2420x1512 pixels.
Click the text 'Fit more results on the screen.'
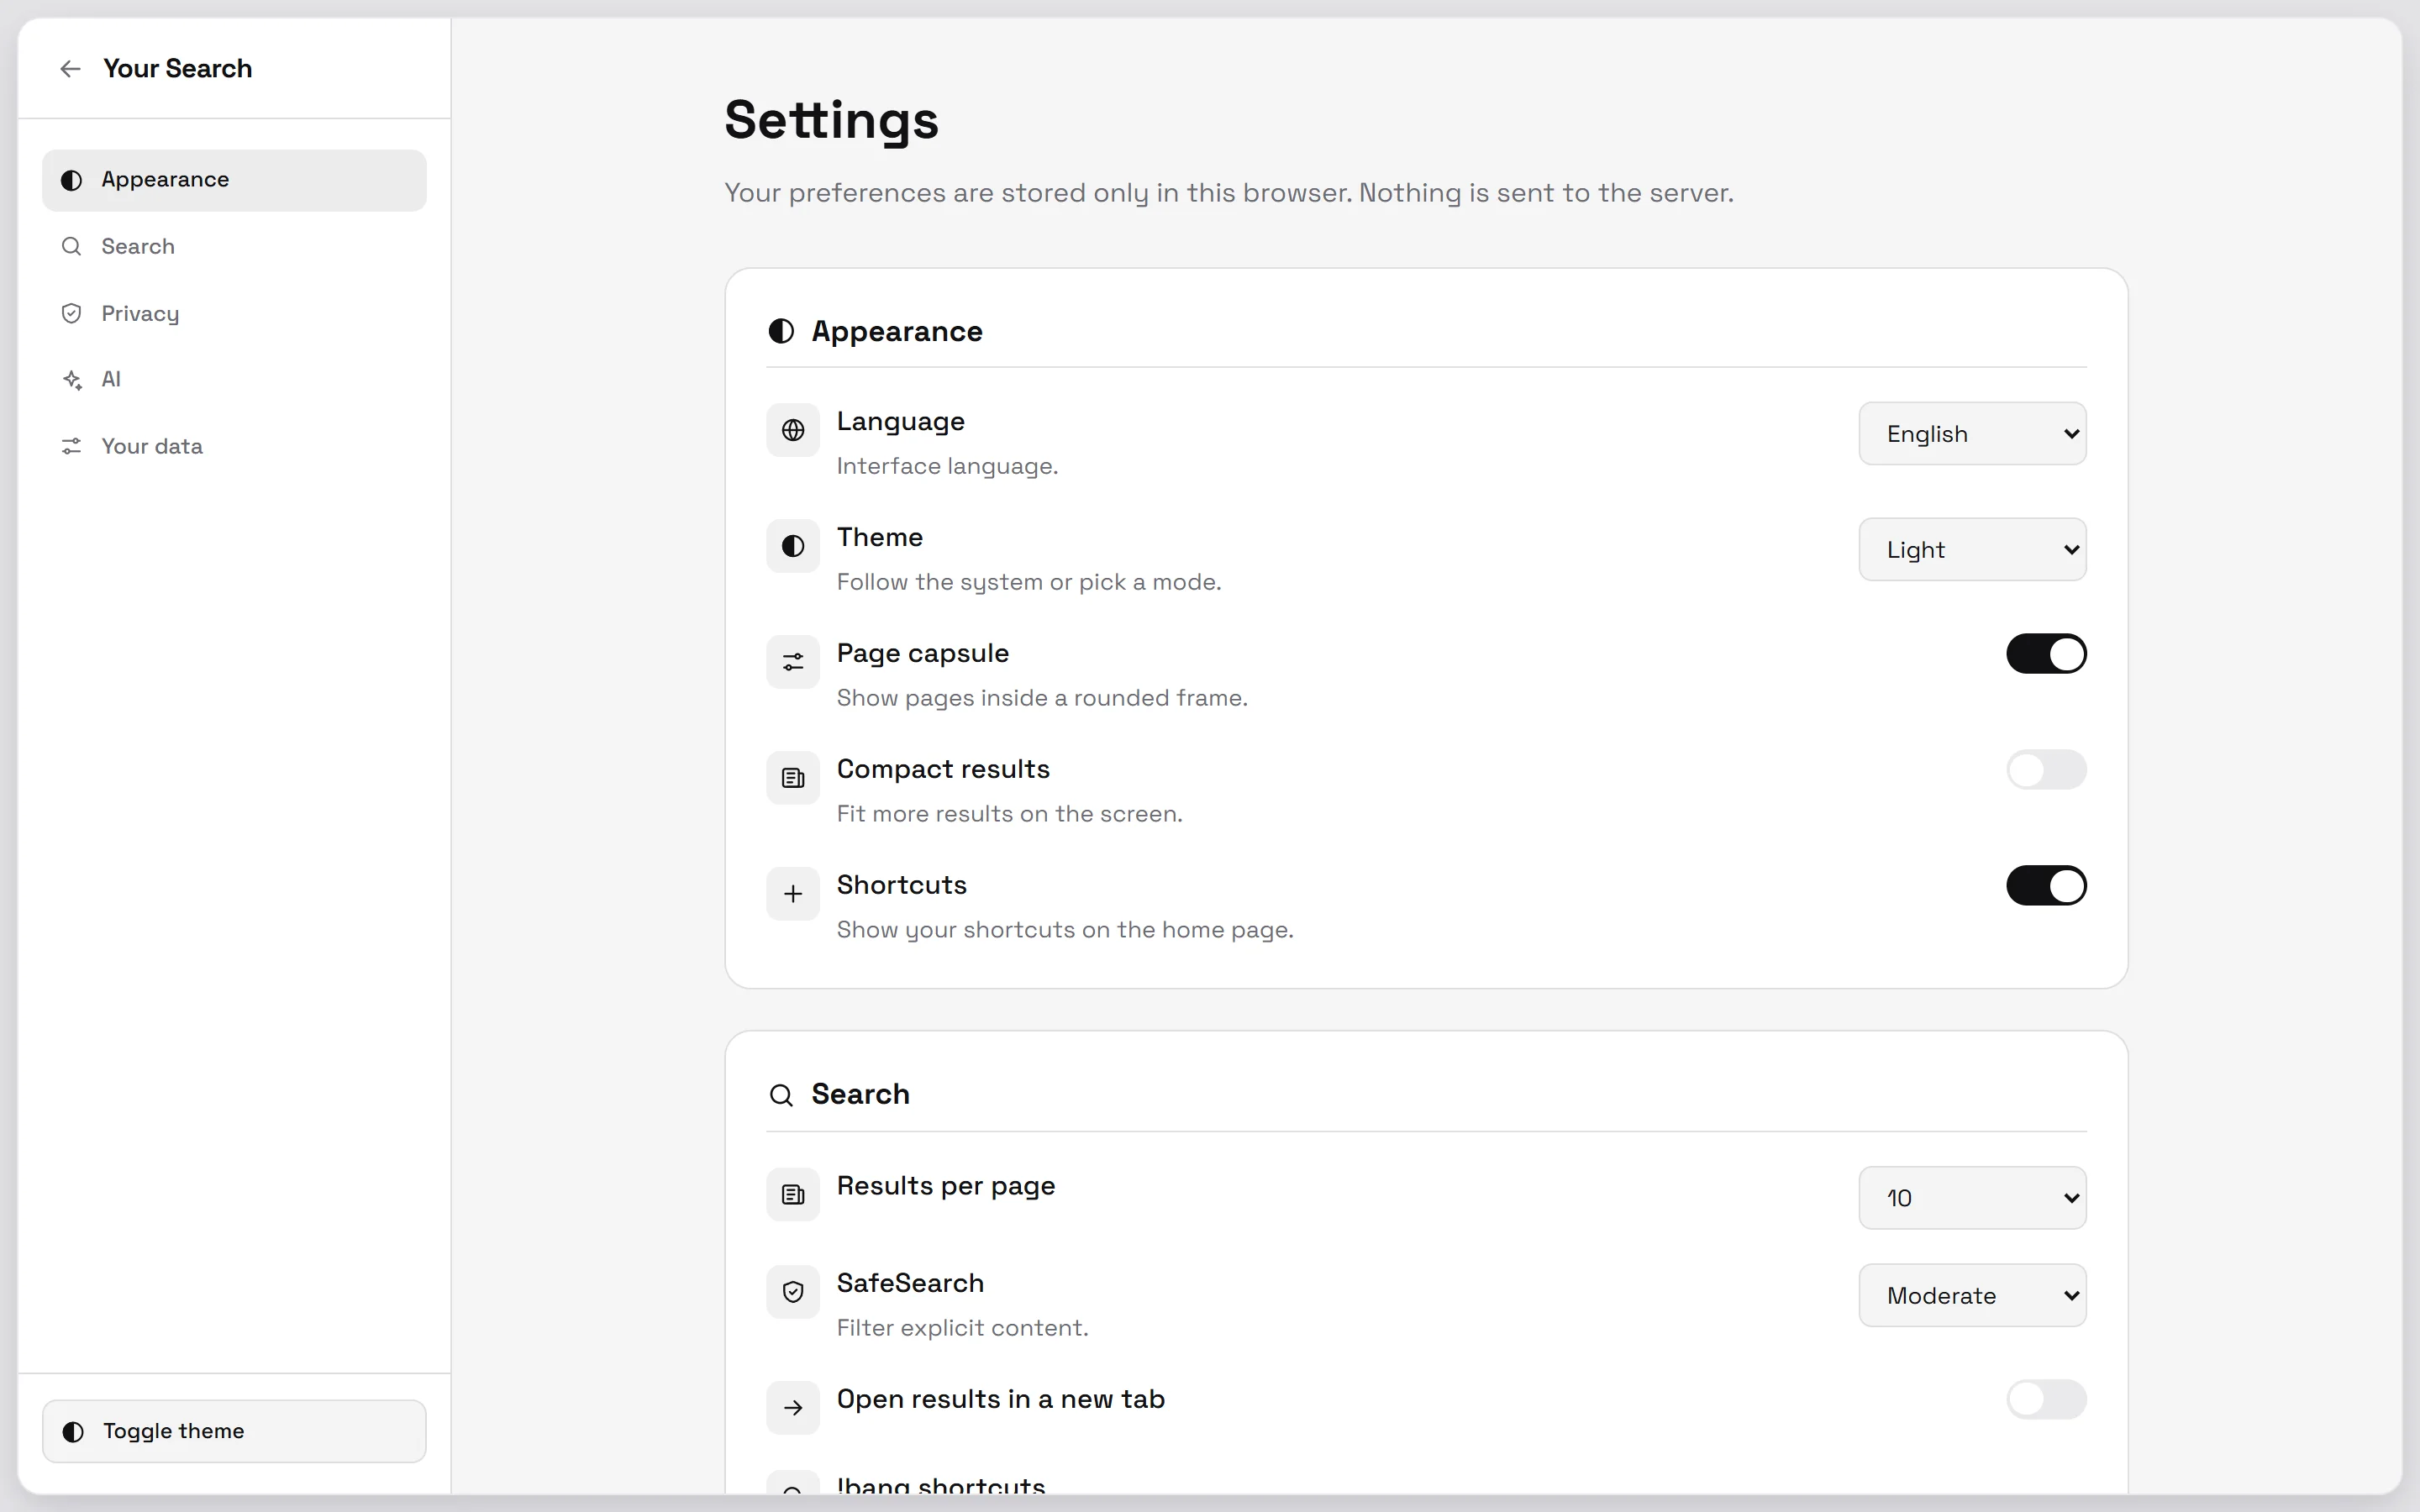point(1009,814)
